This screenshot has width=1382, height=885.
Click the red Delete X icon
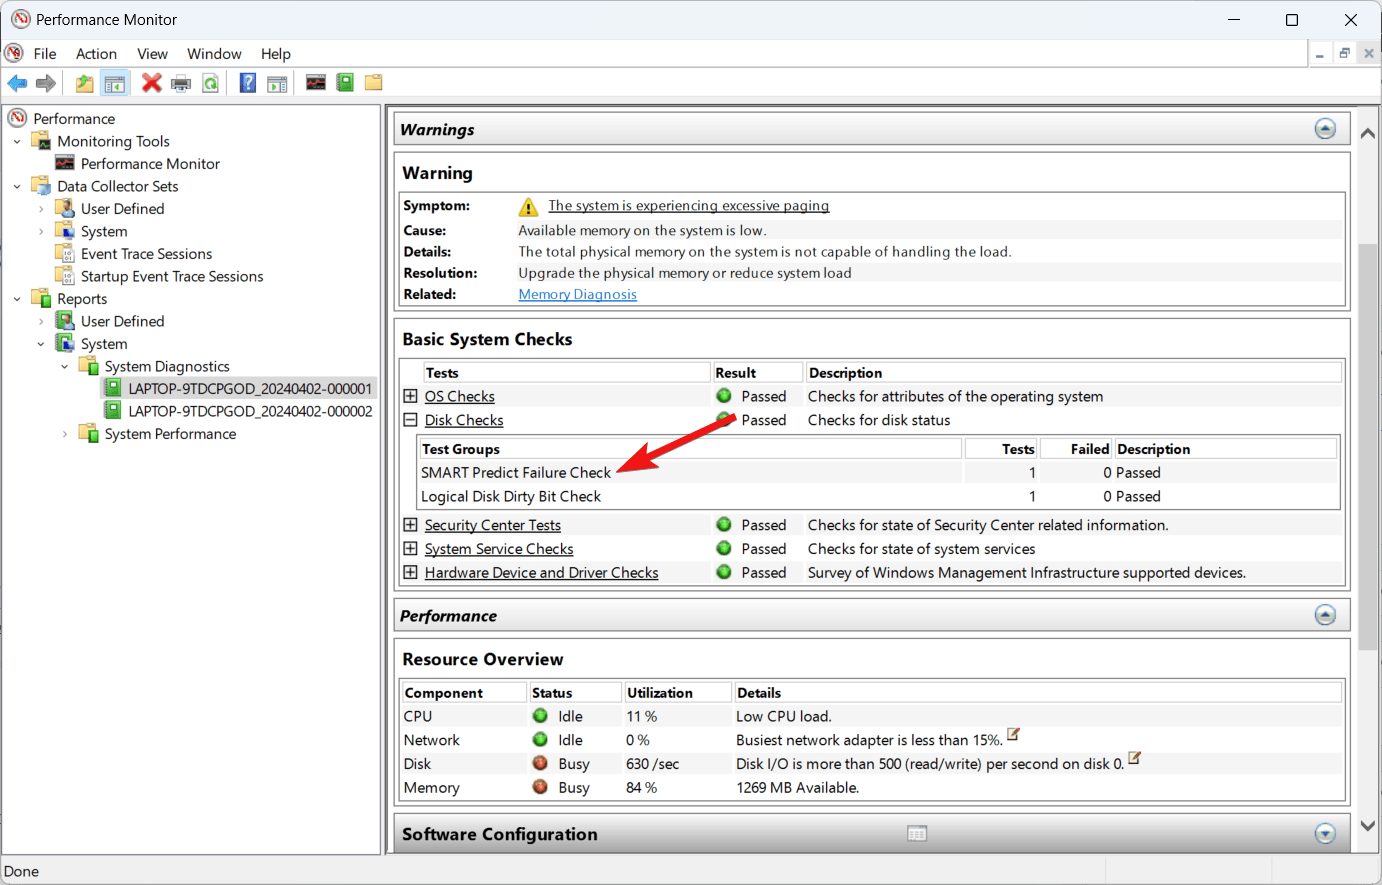click(x=152, y=83)
